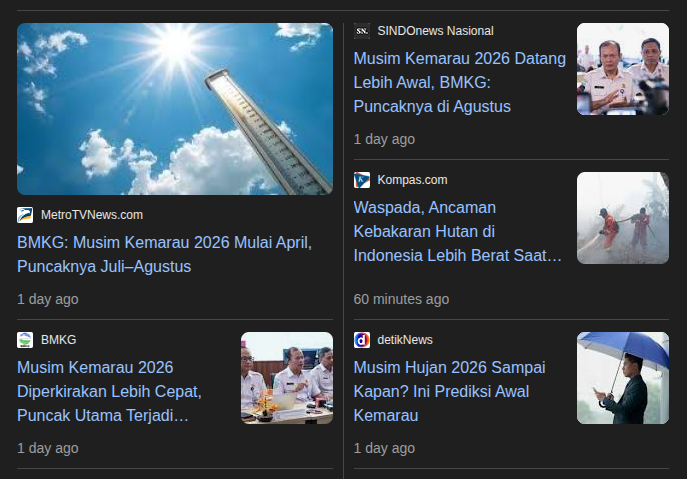The image size is (687, 479).
Task: Click the MetroTVNews.com favicon icon
Action: point(25,215)
